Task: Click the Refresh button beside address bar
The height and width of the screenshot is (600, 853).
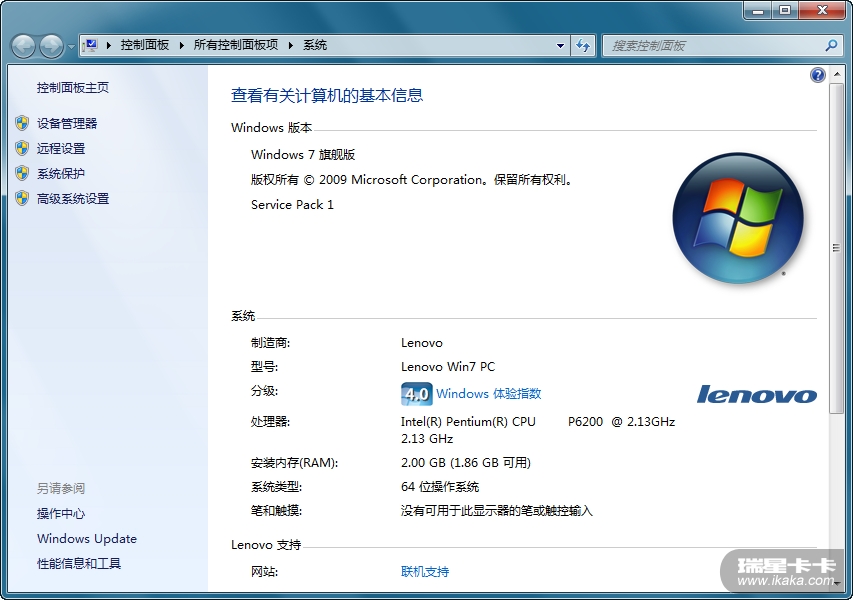Action: (x=583, y=46)
